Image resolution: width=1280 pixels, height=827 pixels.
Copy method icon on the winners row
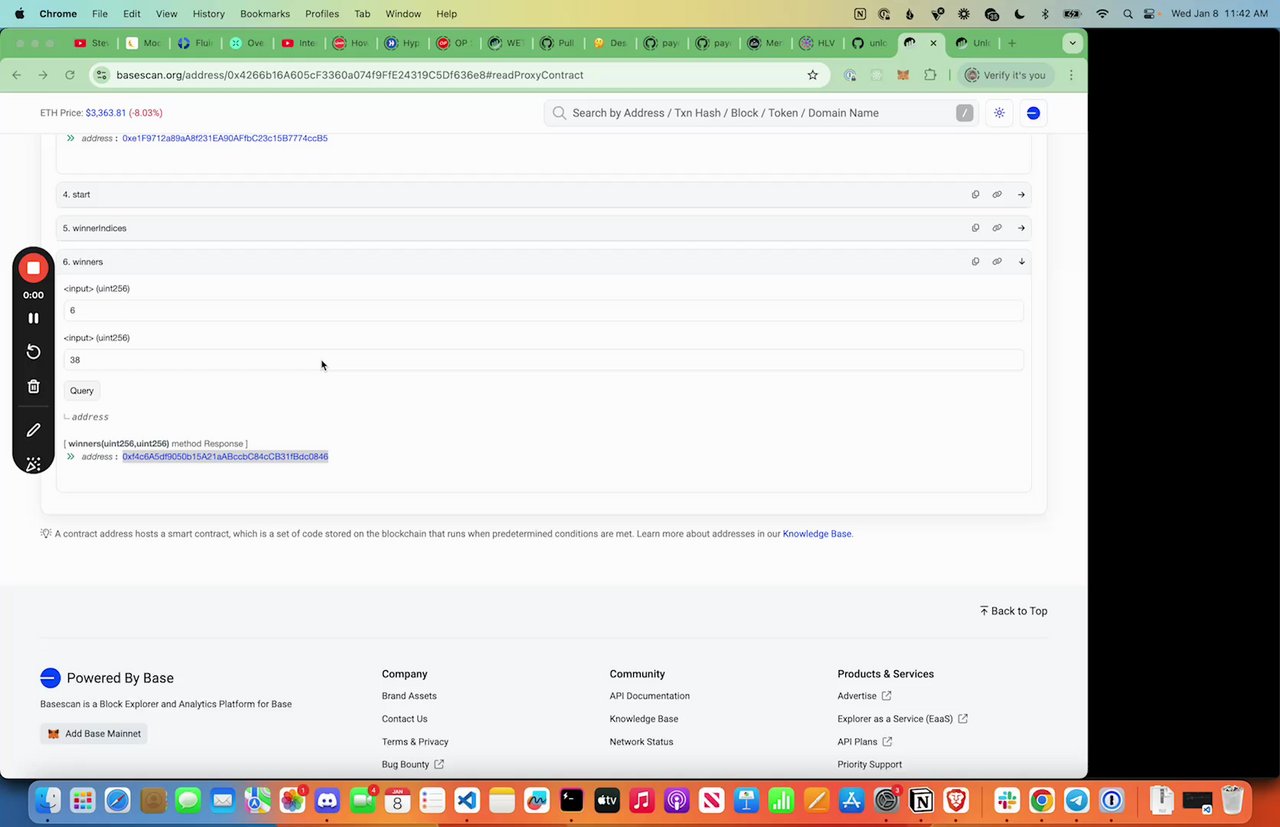(x=975, y=262)
